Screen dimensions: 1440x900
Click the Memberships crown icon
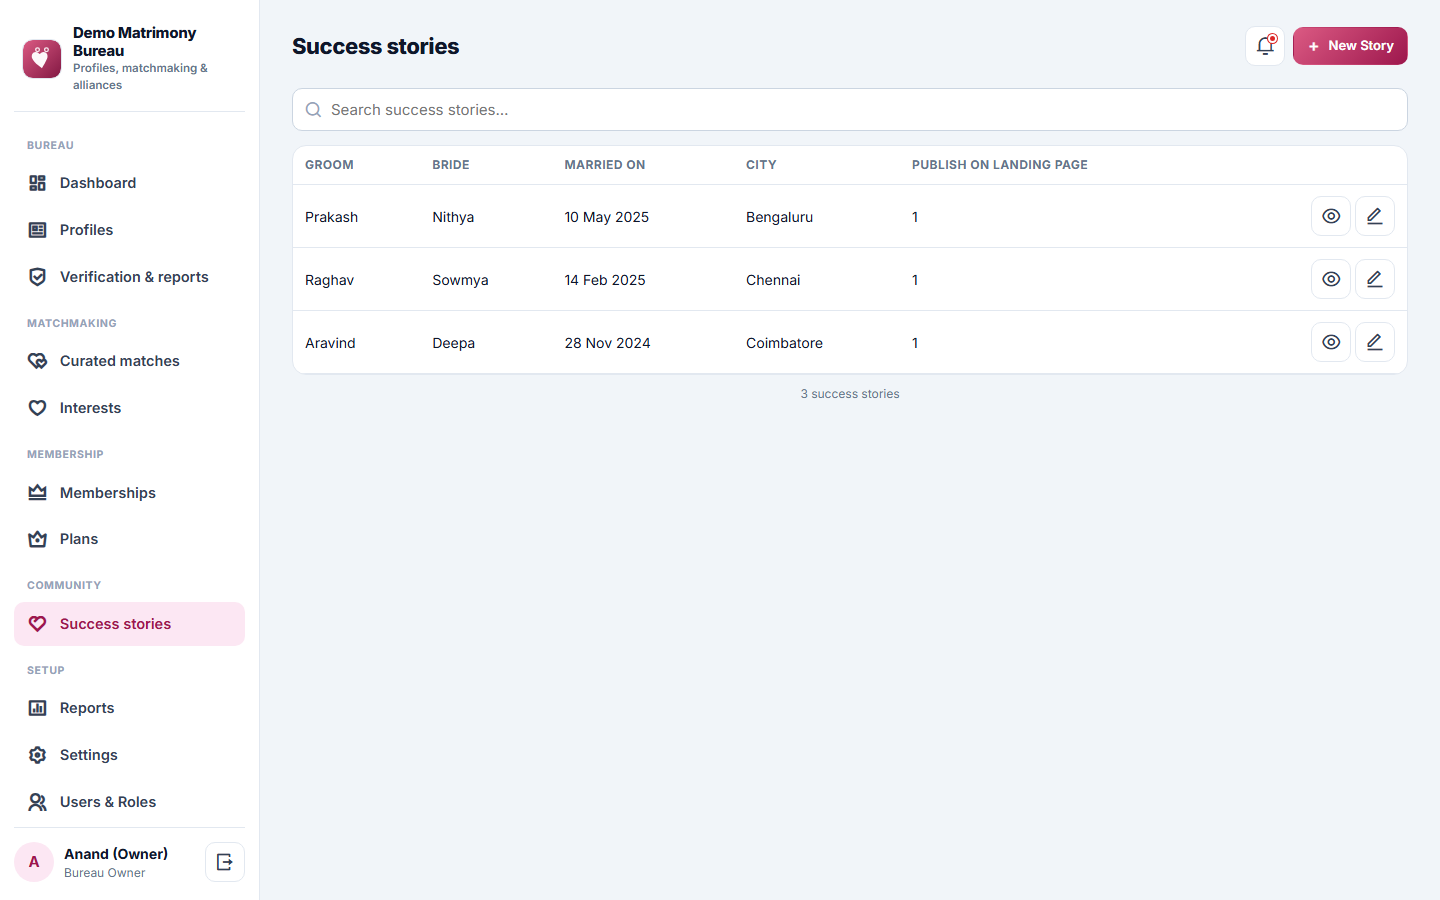pyautogui.click(x=38, y=493)
